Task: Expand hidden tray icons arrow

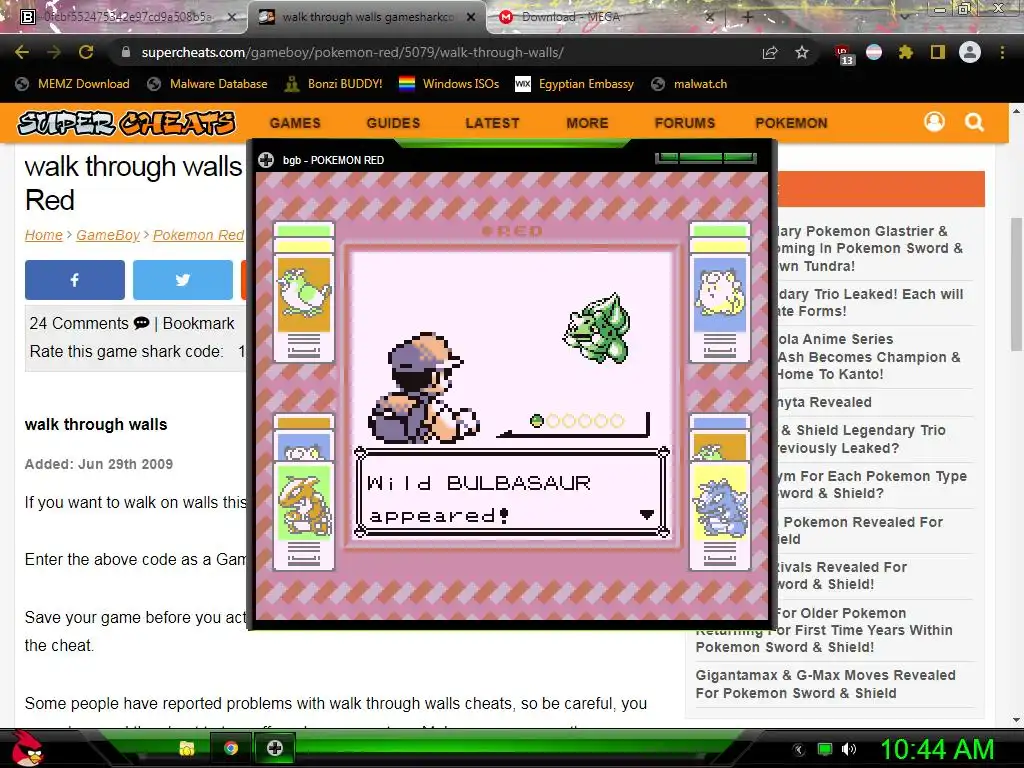Action: [x=799, y=750]
